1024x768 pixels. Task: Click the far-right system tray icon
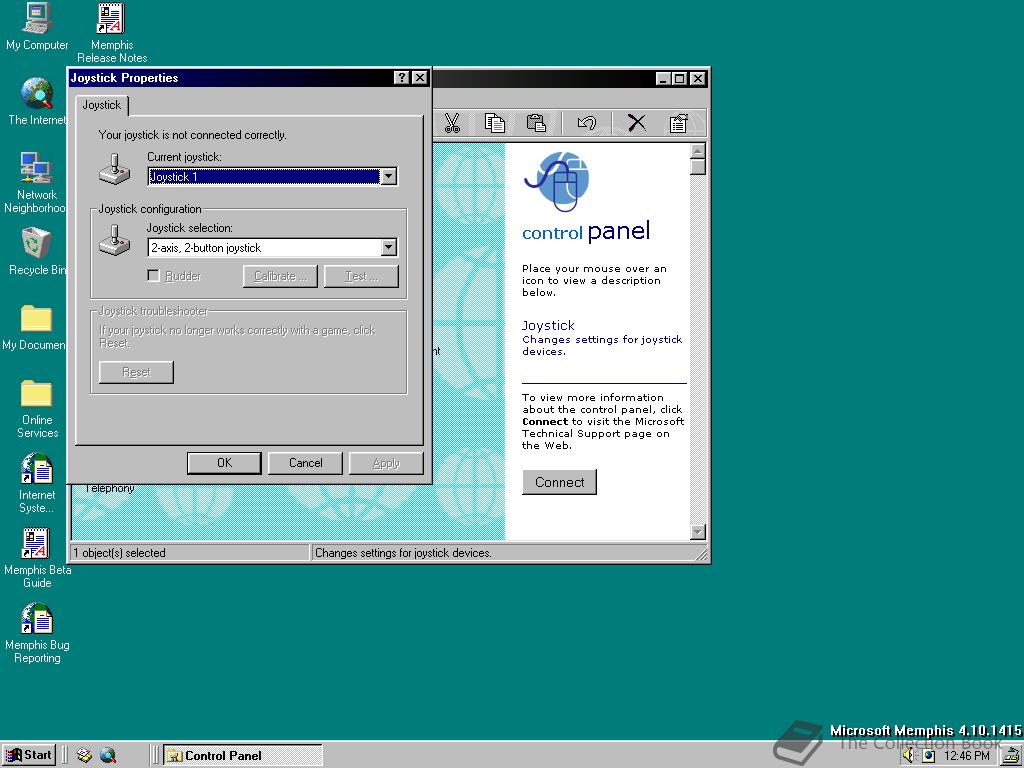[1012, 756]
